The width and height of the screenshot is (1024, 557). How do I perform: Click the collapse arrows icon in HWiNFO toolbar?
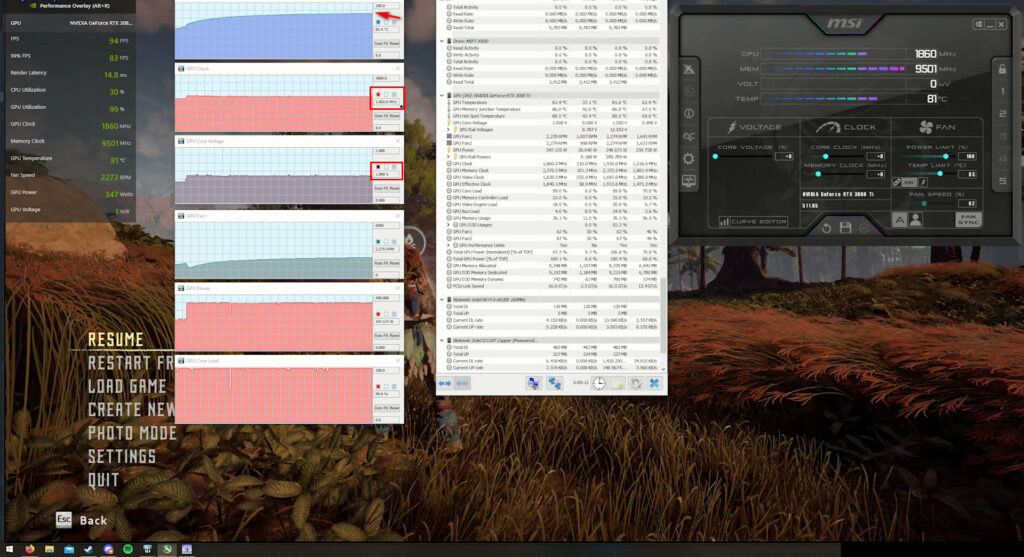pyautogui.click(x=462, y=383)
